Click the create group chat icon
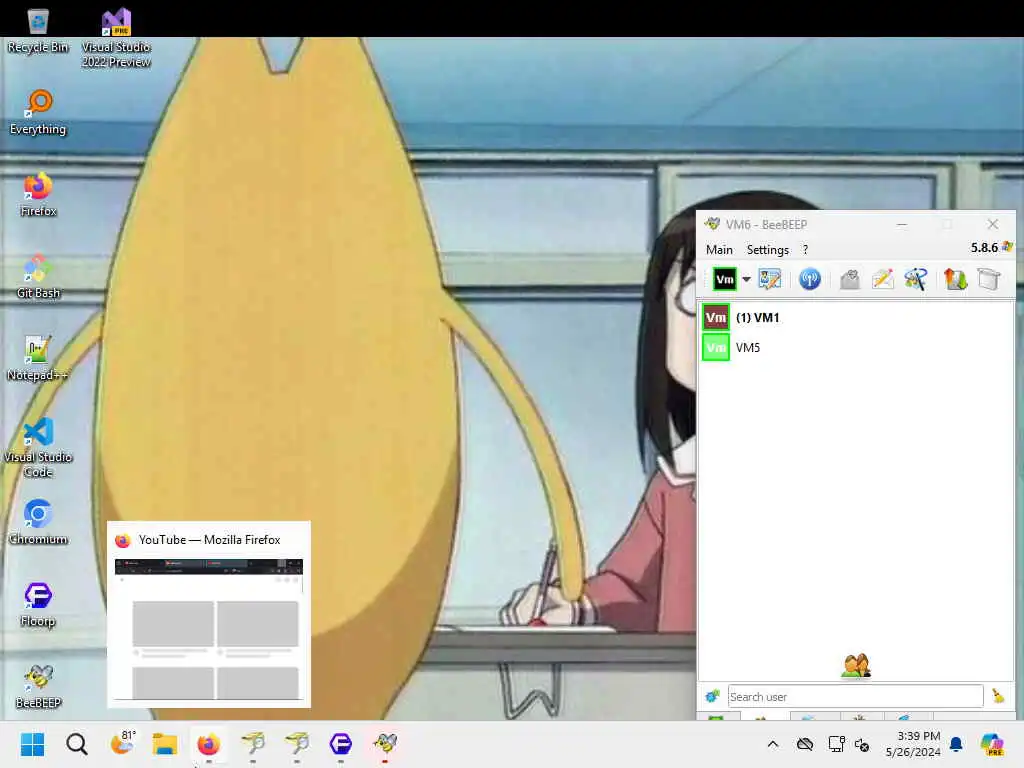Image resolution: width=1024 pixels, height=768 pixels. [x=916, y=280]
